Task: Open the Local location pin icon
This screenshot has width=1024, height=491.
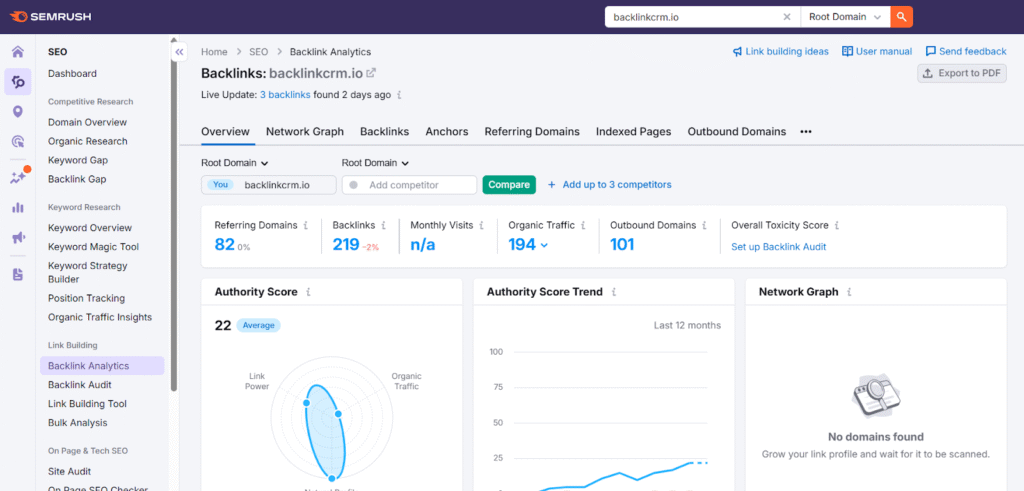Action: pyautogui.click(x=17, y=112)
